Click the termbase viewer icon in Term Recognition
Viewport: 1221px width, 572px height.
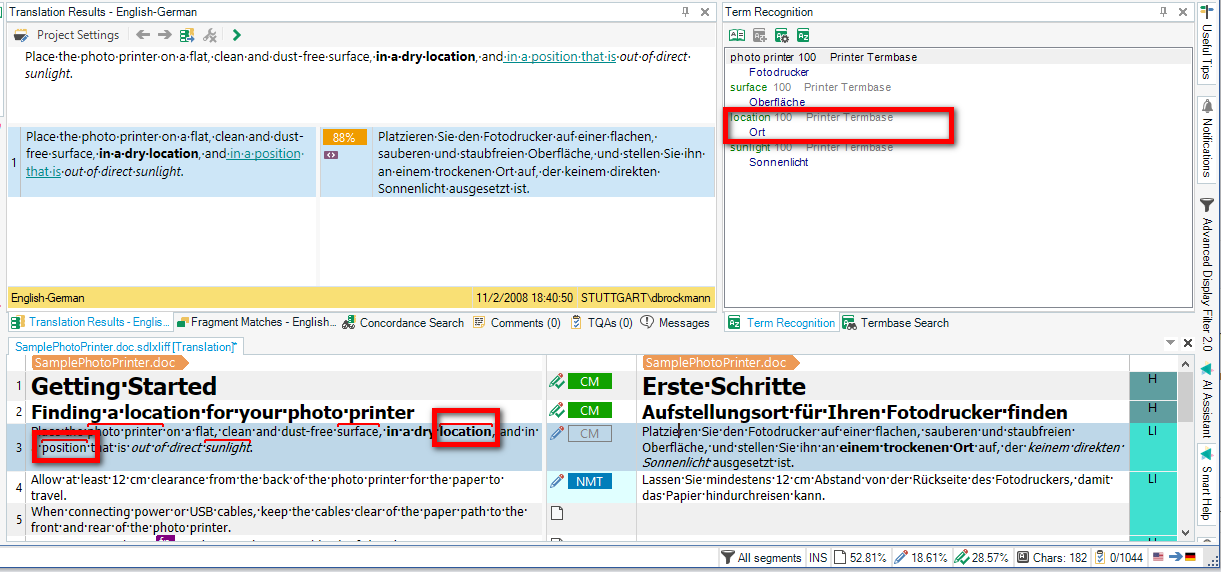coord(803,35)
